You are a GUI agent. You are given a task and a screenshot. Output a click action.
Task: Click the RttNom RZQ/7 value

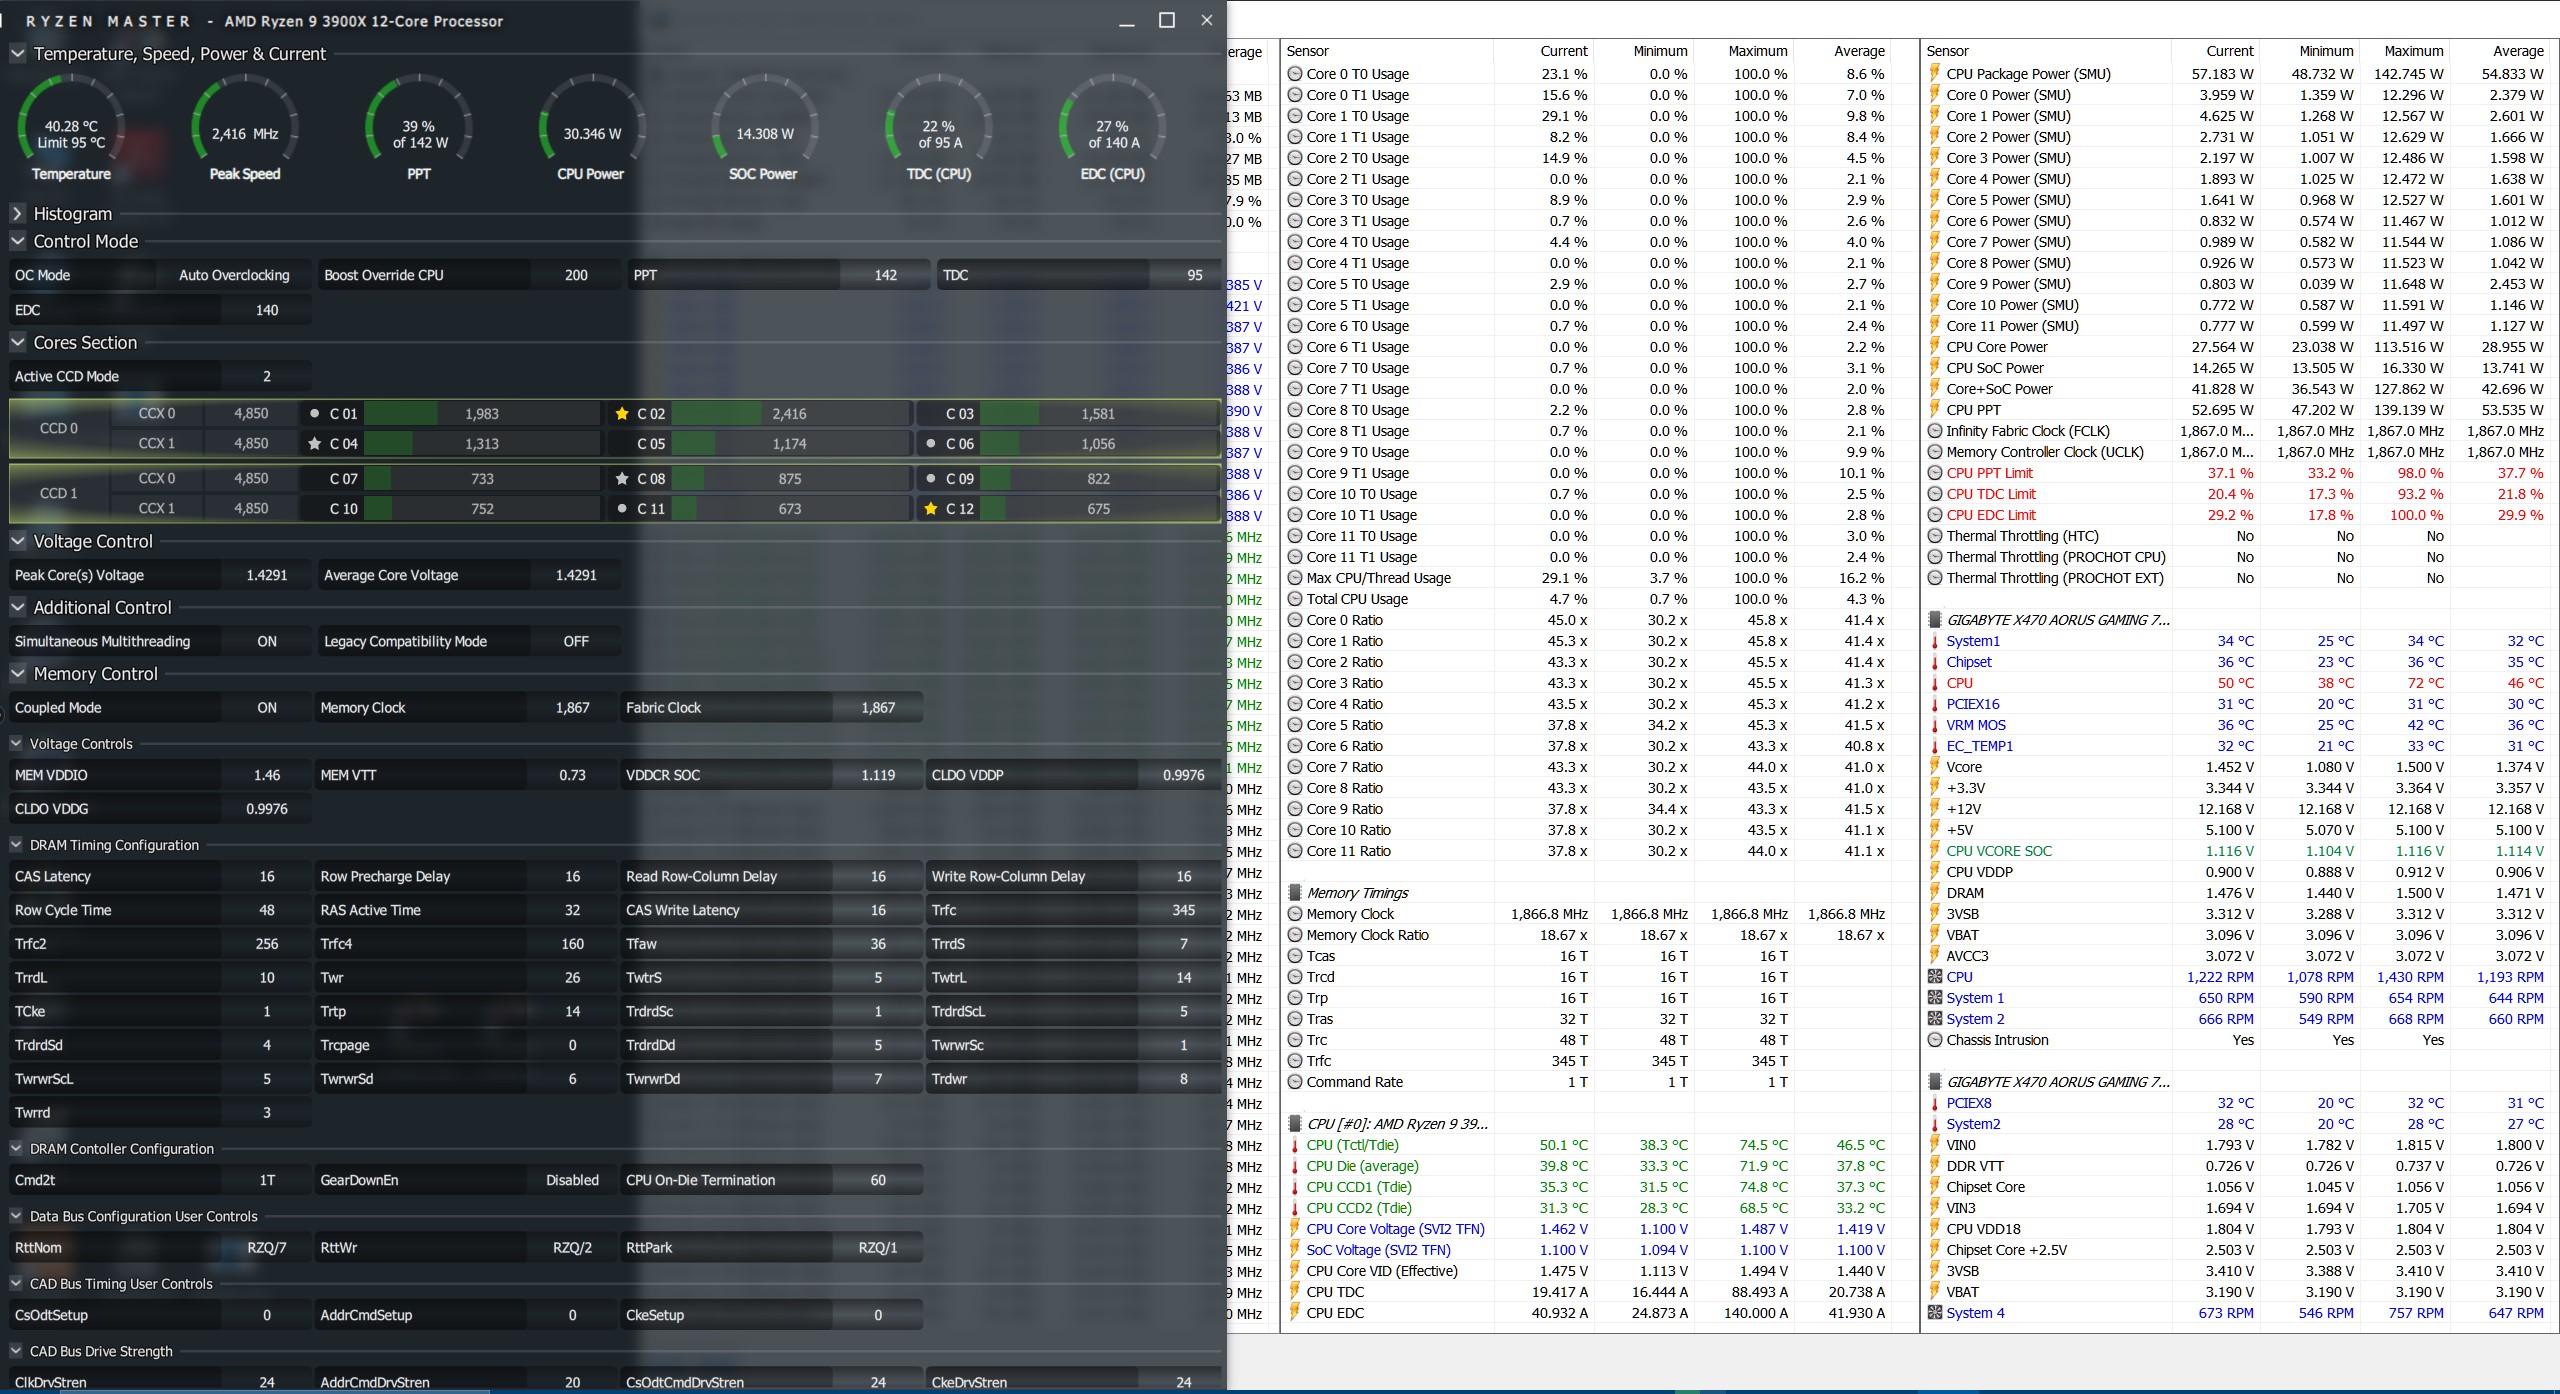pos(267,1247)
